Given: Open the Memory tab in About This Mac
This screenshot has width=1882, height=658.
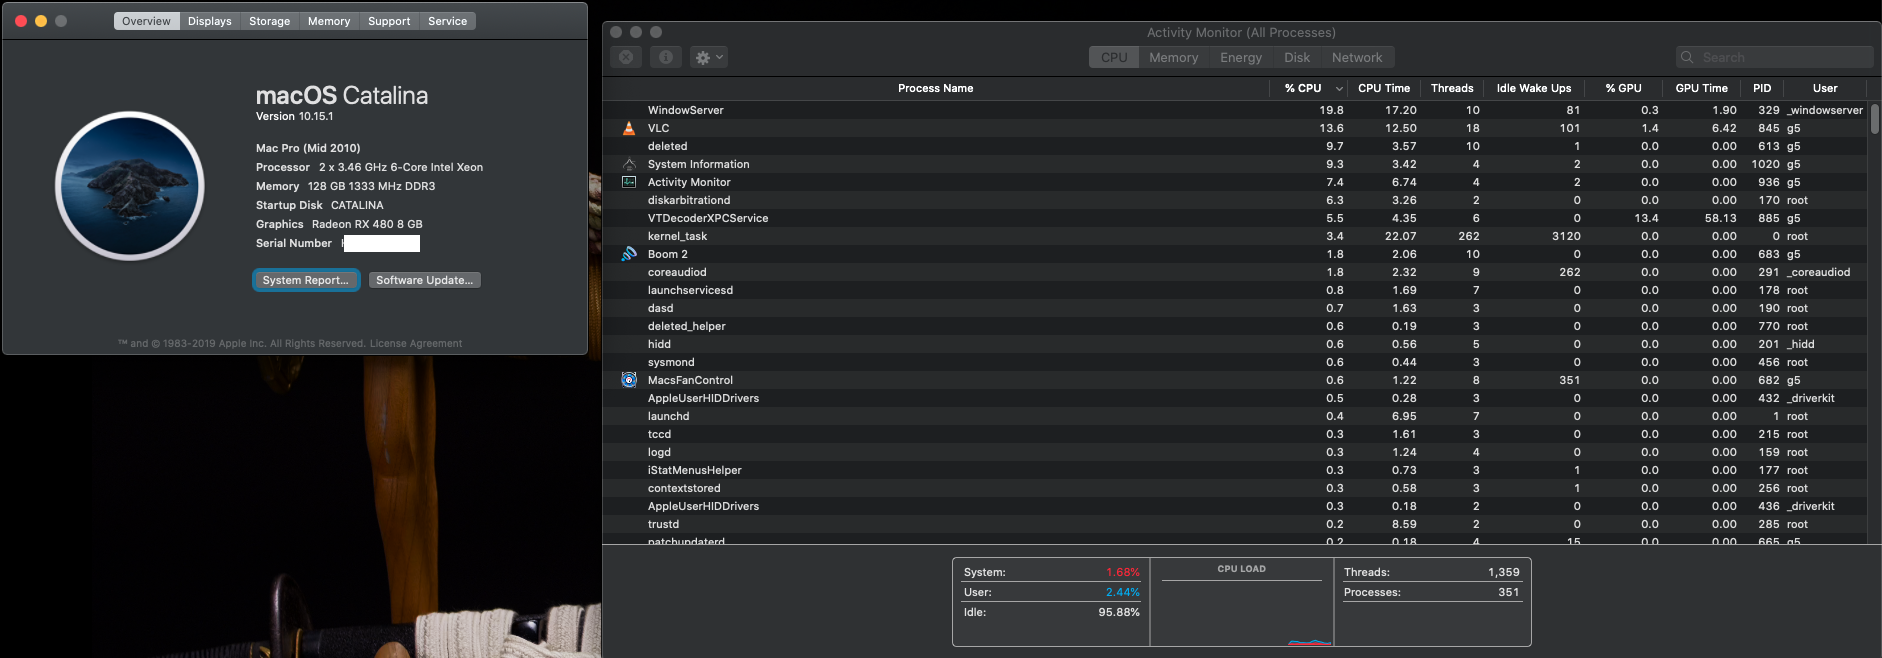Looking at the screenshot, I should pyautogui.click(x=329, y=21).
